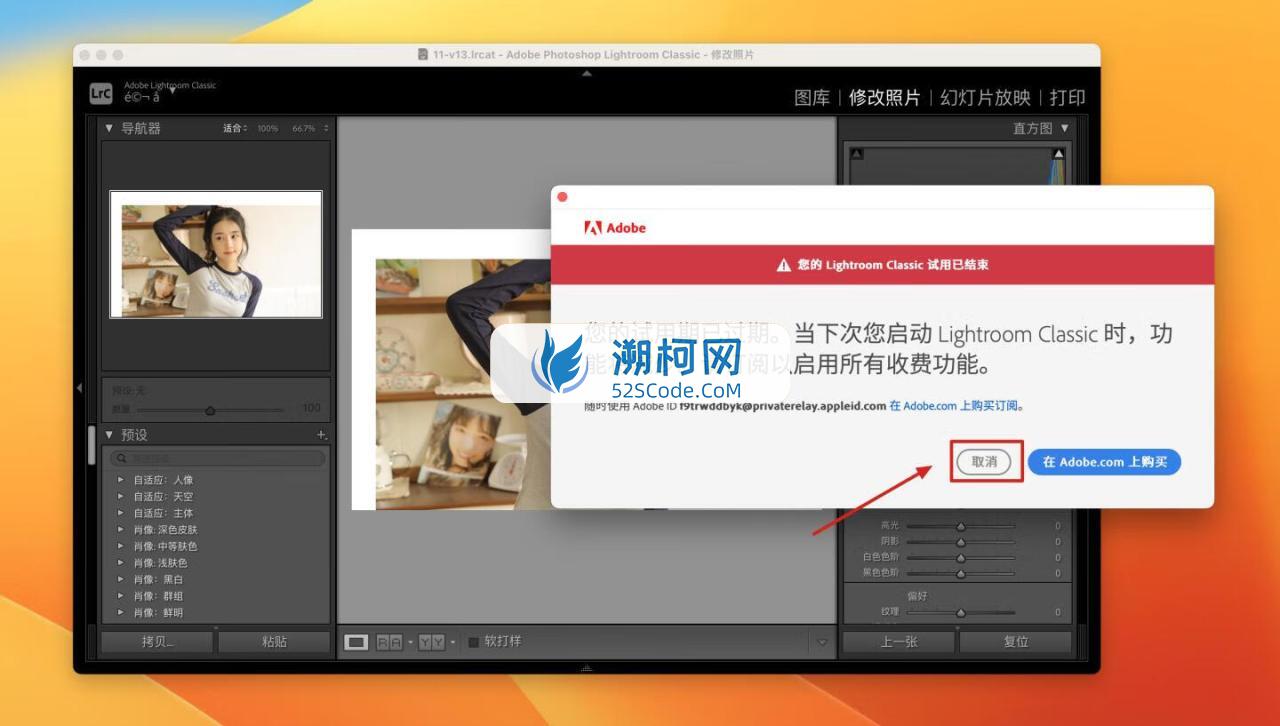Select the YY before/after view icon
The image size is (1280, 726).
point(432,642)
